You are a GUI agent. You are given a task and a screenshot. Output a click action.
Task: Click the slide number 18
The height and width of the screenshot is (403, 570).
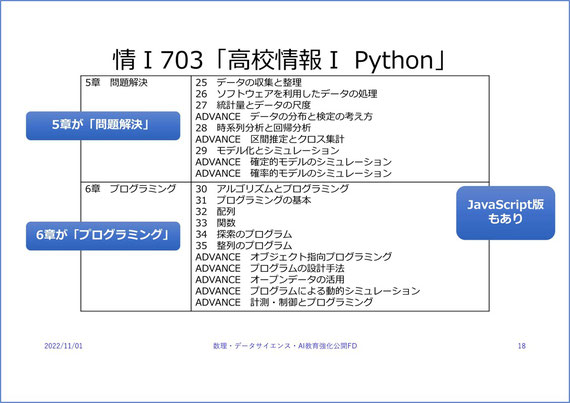click(x=522, y=346)
